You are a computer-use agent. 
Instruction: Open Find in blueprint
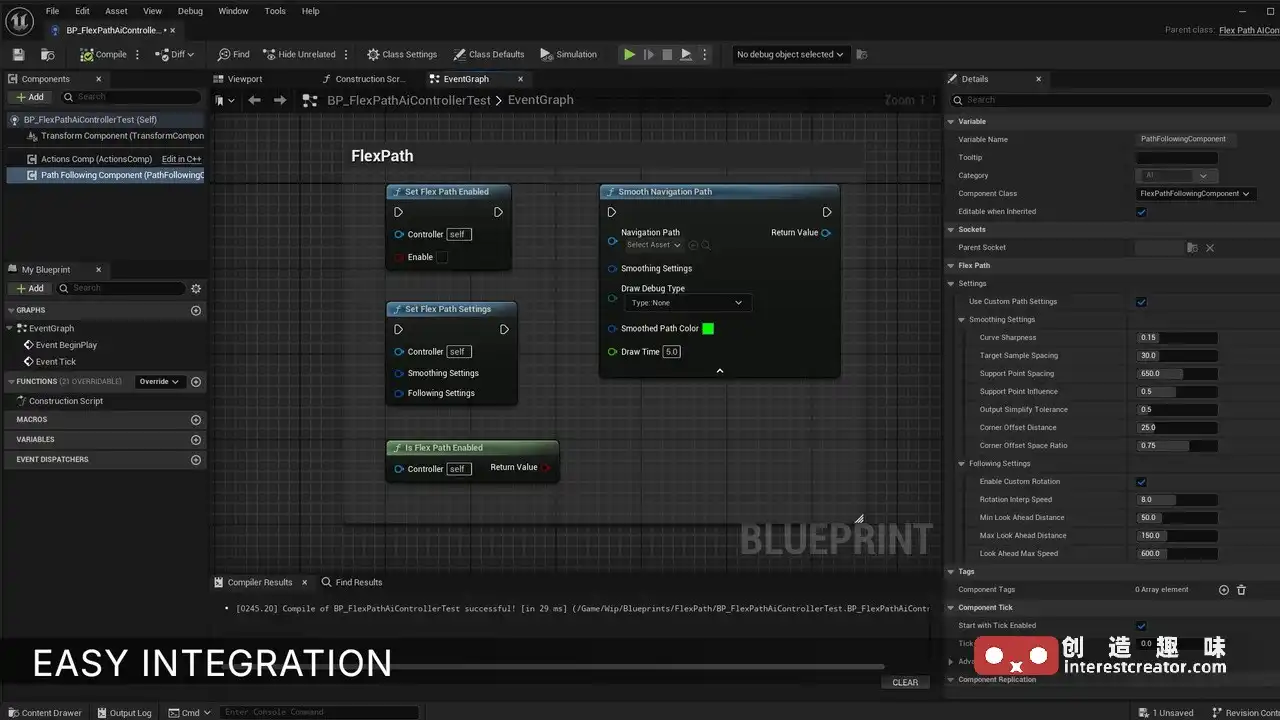tap(234, 54)
